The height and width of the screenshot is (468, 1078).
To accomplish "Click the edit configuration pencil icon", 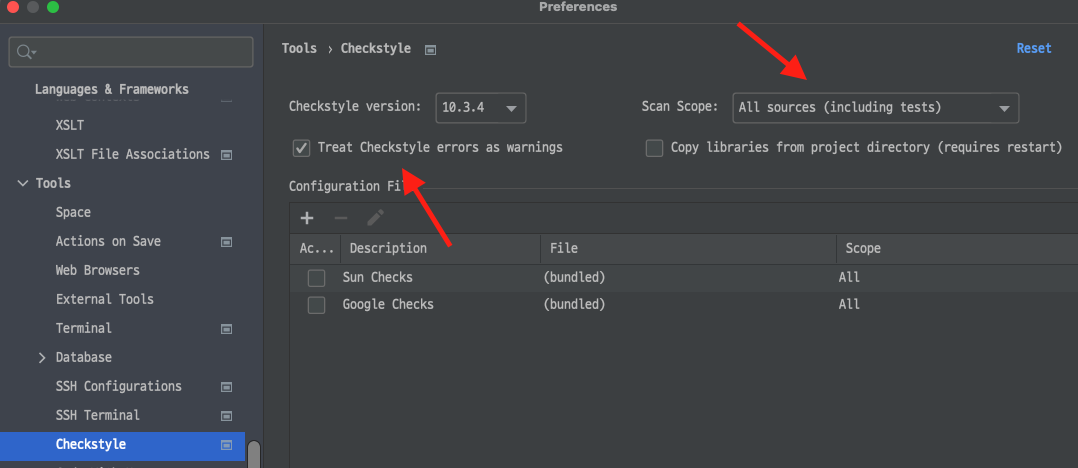I will pyautogui.click(x=375, y=219).
